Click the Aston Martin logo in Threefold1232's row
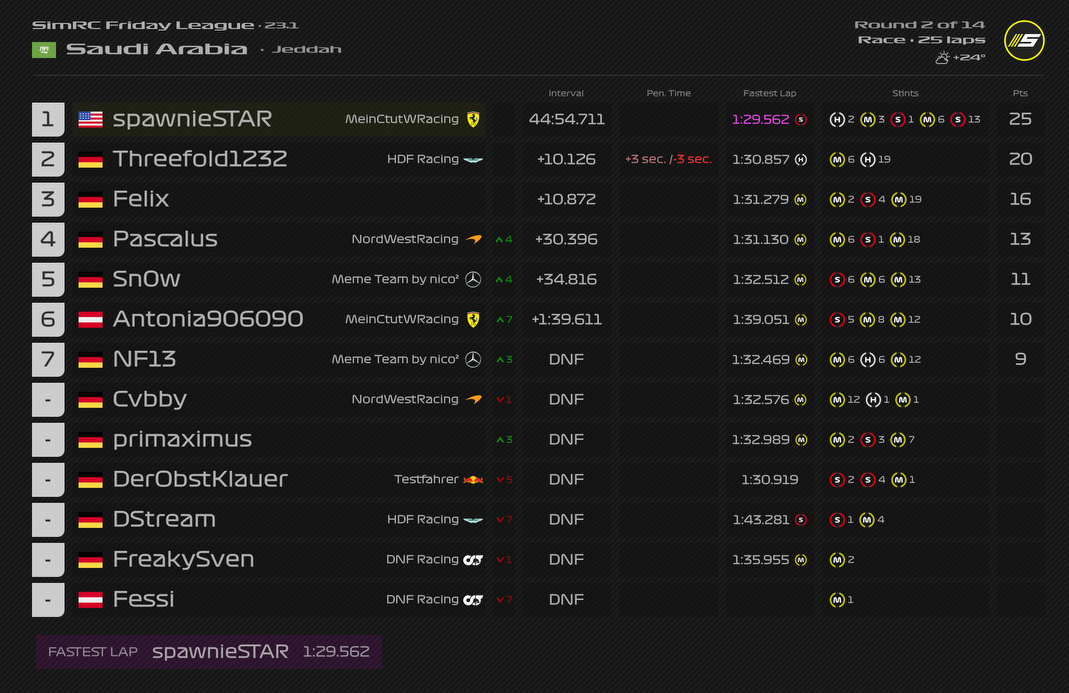 click(473, 160)
